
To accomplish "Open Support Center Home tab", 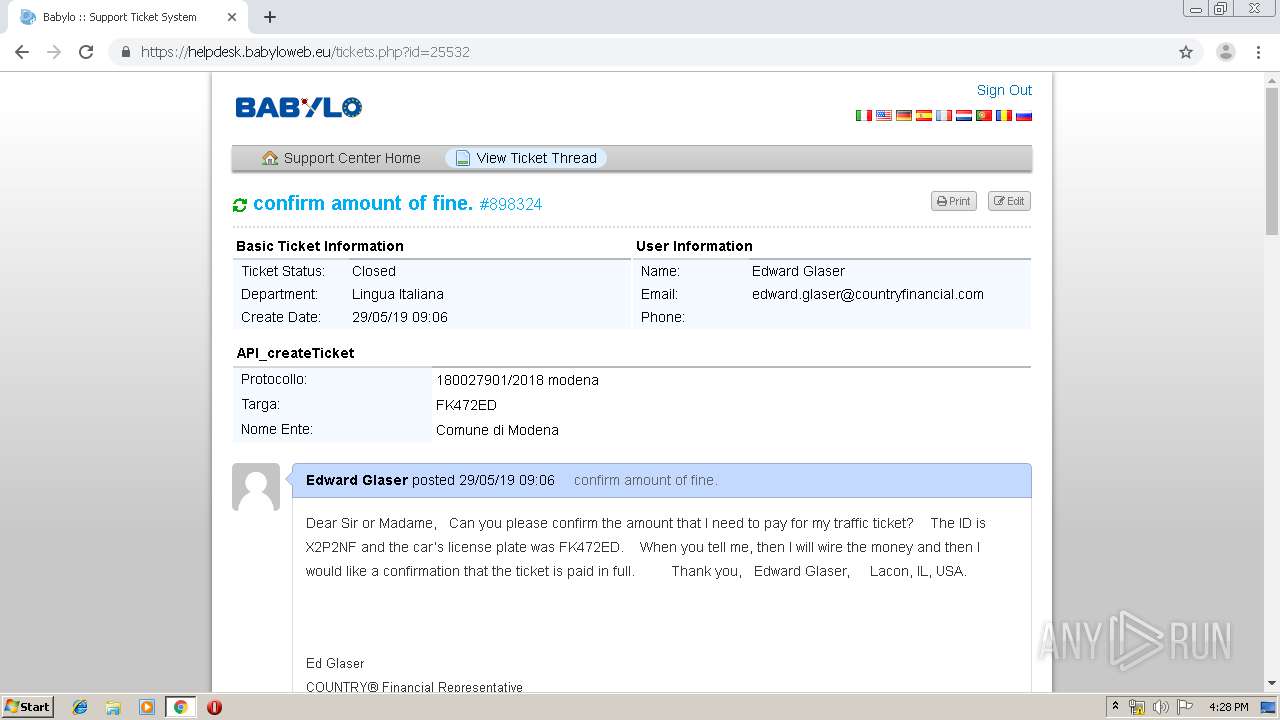I will (x=341, y=158).
